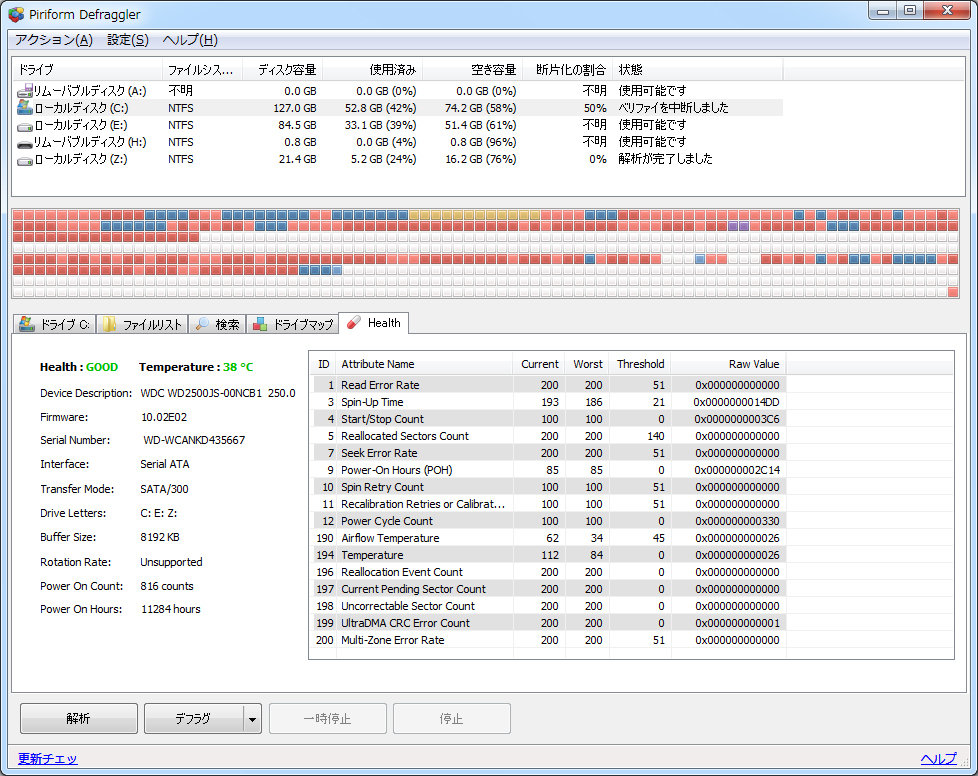Click the リムーバブルディスク (A:) drive icon
The image size is (978, 776).
[25, 90]
